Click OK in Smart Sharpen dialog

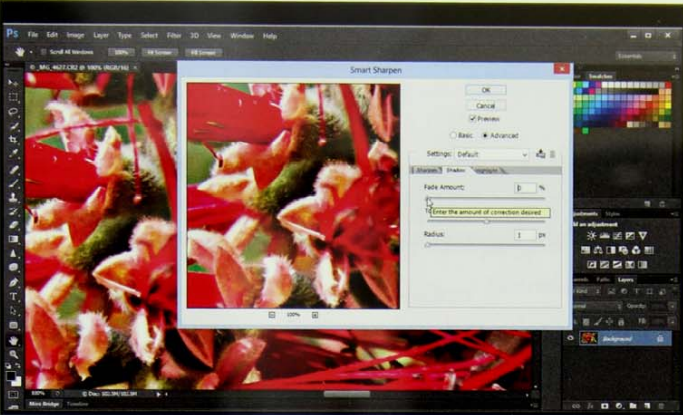point(486,90)
